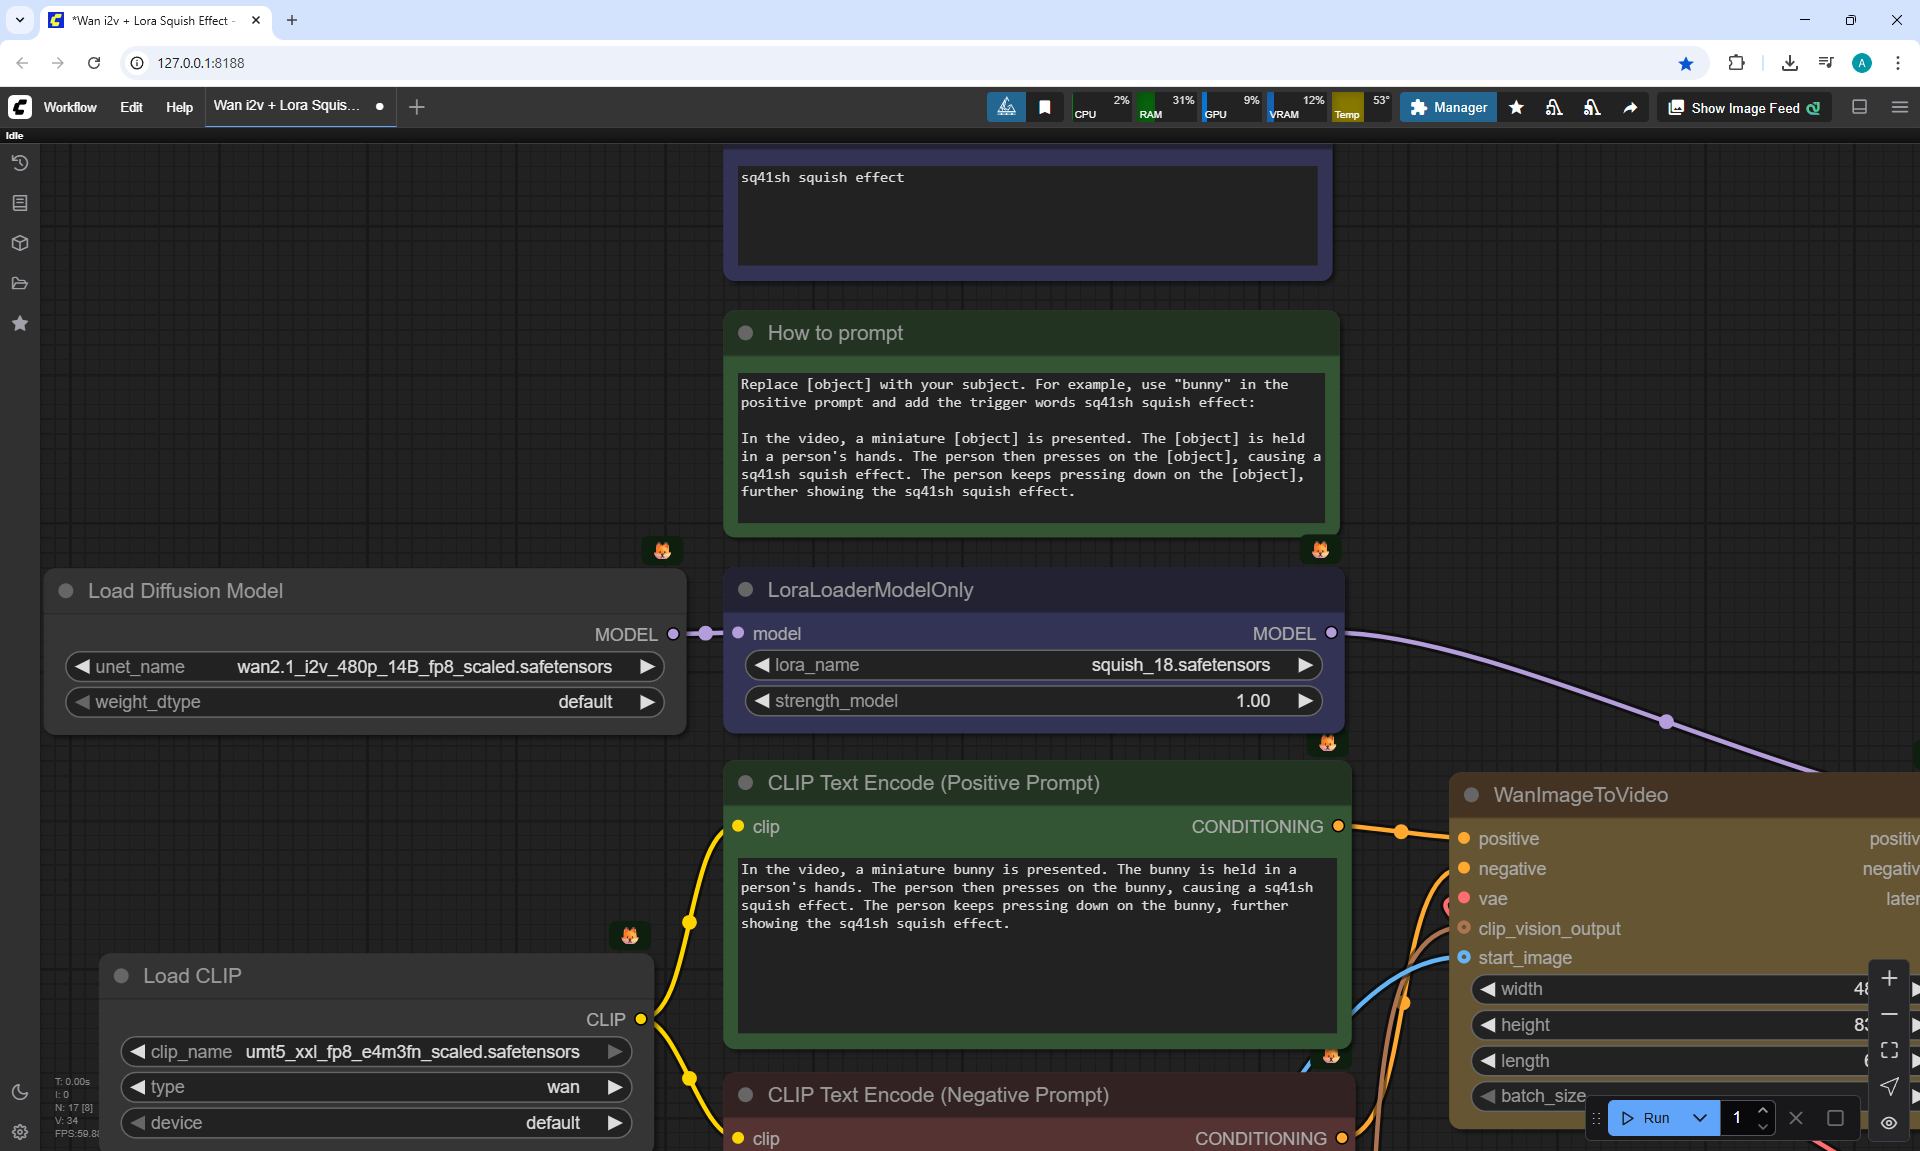The width and height of the screenshot is (1920, 1151).
Task: Open the Run button dropdown arrow
Action: click(x=1699, y=1118)
